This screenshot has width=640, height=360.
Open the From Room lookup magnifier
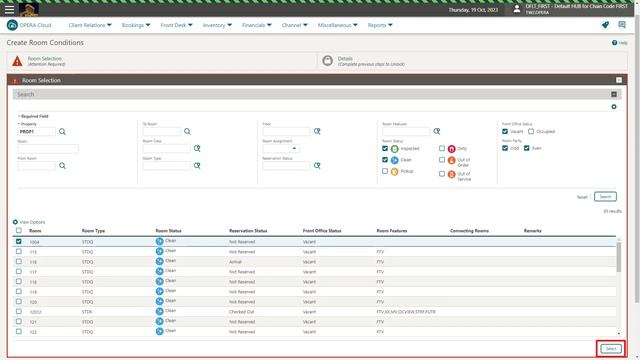pos(62,166)
